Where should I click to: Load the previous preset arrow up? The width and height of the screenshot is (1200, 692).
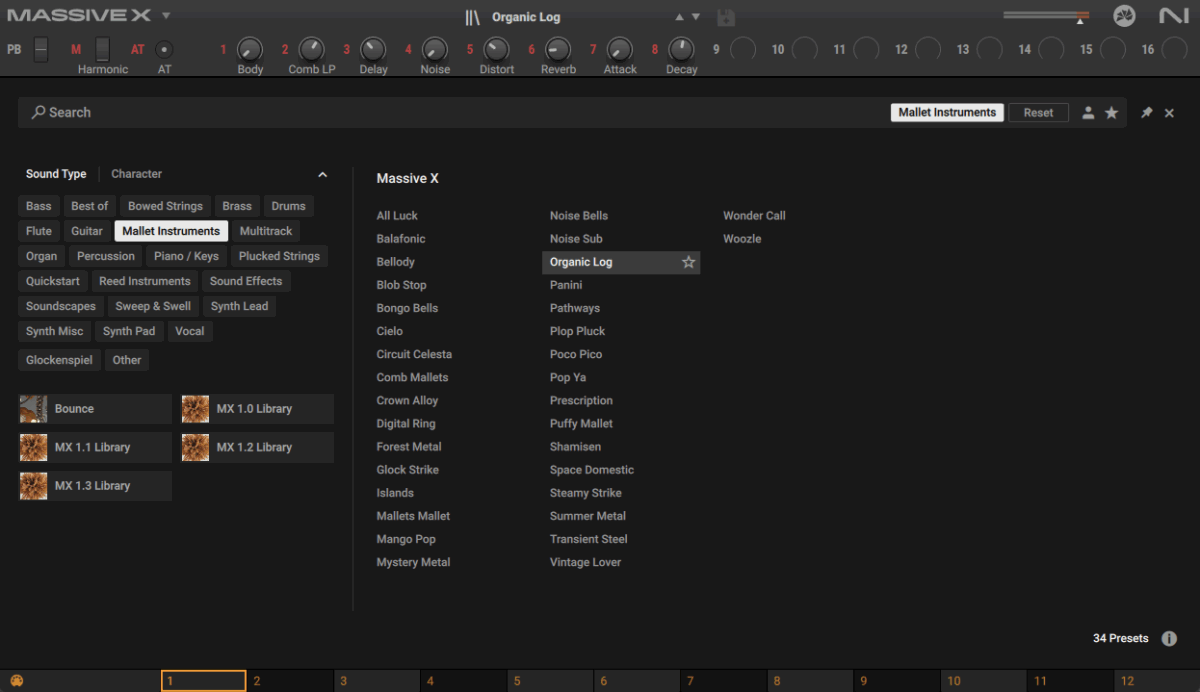680,17
